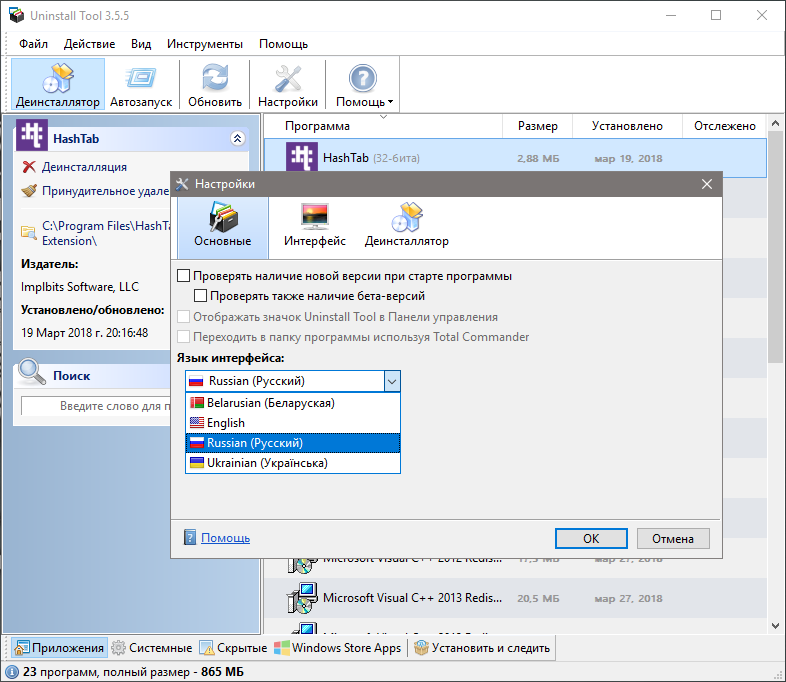Switch to the Системные bottom tab

click(151, 648)
